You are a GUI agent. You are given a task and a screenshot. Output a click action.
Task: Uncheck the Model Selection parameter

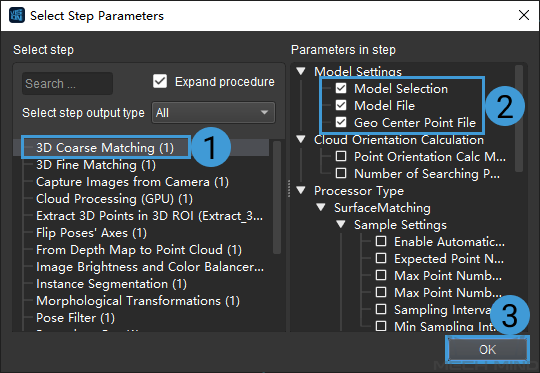[341, 89]
